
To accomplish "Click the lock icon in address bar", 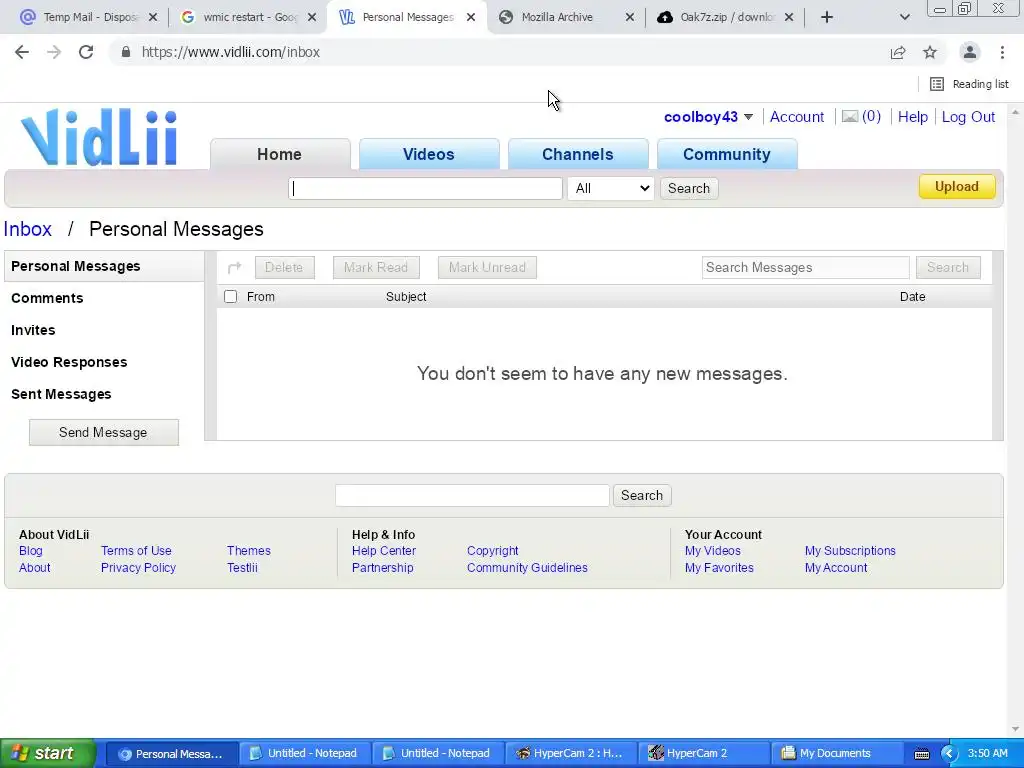I will pyautogui.click(x=126, y=52).
